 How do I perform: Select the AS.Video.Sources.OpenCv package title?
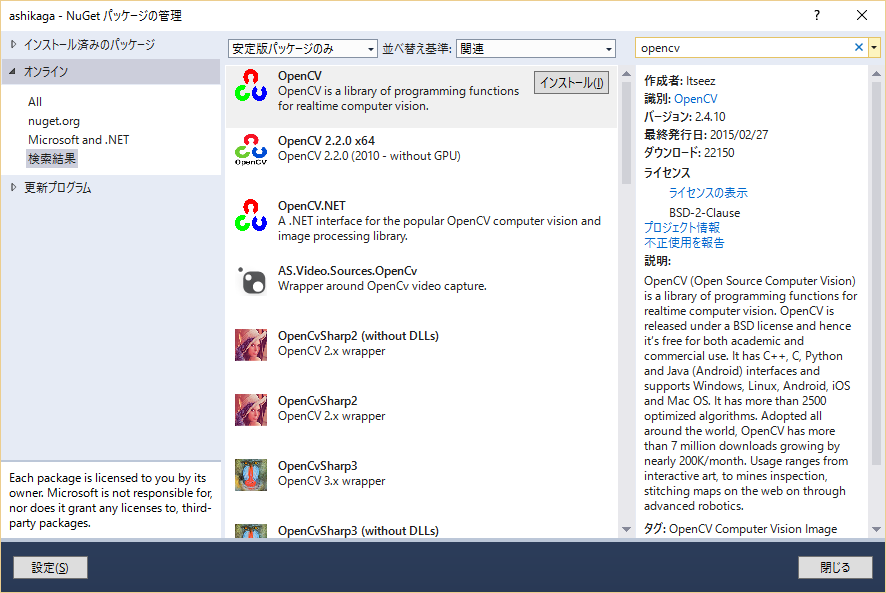[348, 271]
